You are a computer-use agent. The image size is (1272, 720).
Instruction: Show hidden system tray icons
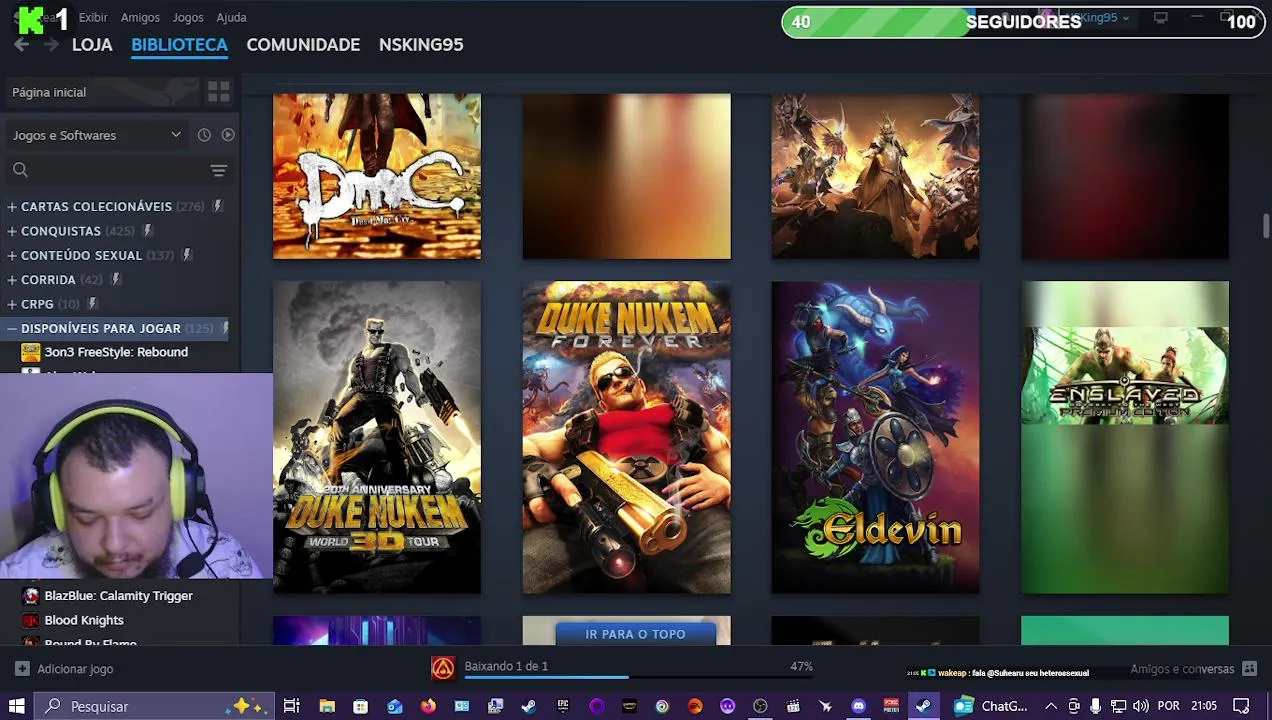pyautogui.click(x=1051, y=706)
